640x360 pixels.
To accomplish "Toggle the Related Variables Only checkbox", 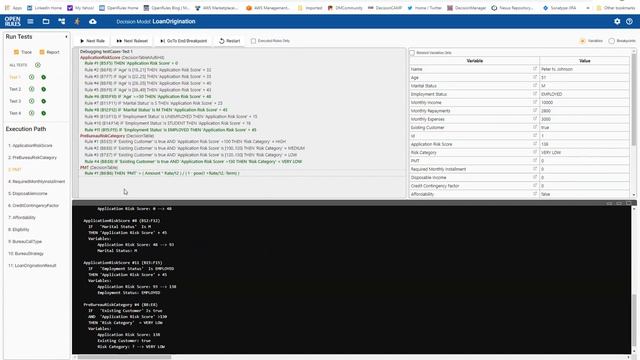I will (x=412, y=53).
